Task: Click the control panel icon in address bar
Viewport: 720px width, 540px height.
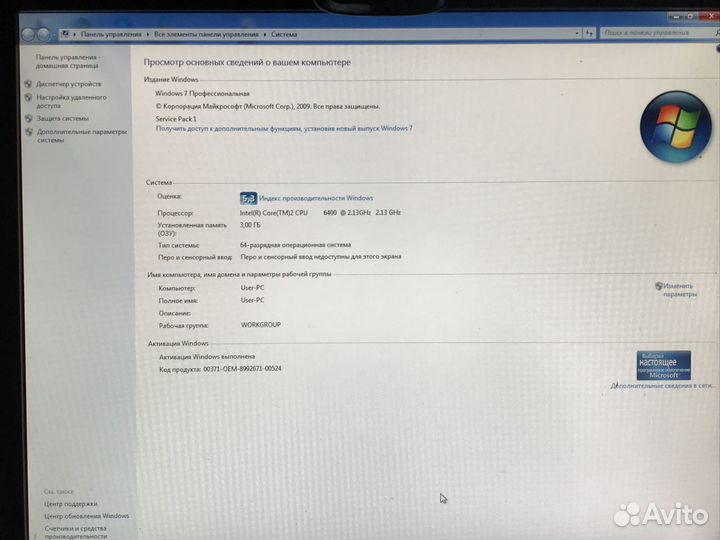Action: (65, 34)
